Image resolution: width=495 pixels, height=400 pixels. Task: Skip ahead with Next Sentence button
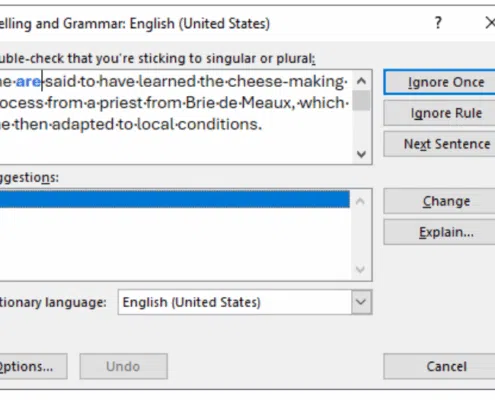(440, 144)
